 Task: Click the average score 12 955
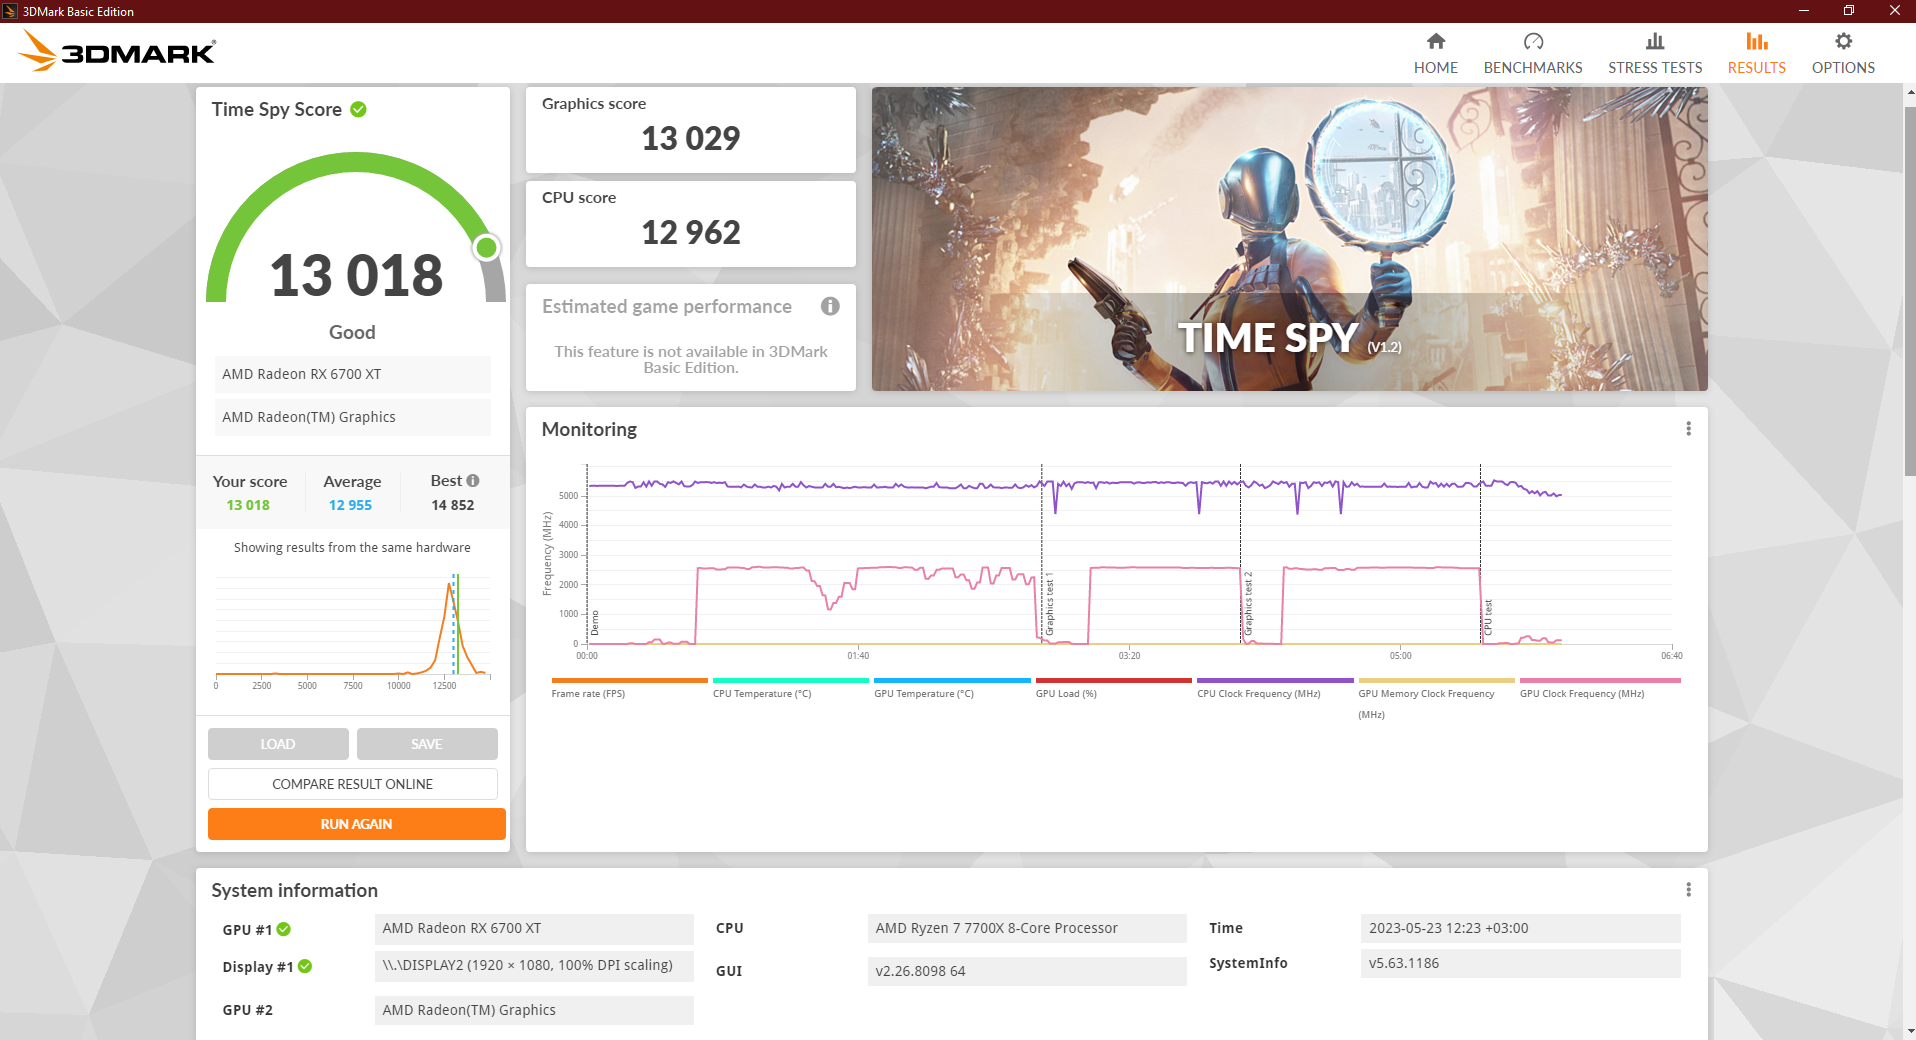(x=350, y=505)
